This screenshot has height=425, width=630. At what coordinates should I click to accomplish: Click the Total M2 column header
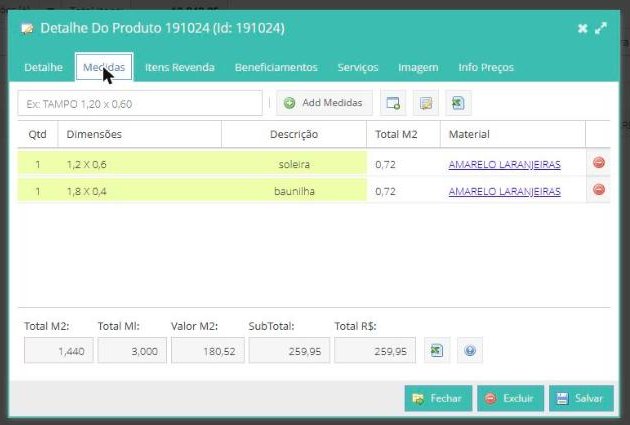tap(403, 134)
